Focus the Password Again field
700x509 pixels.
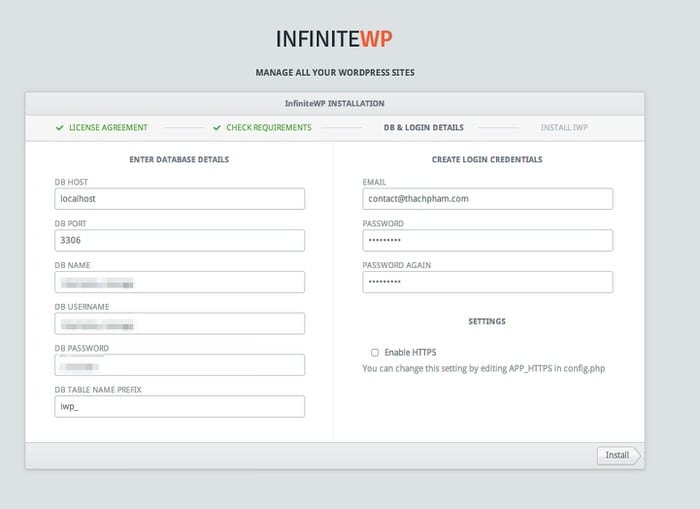click(x=488, y=282)
